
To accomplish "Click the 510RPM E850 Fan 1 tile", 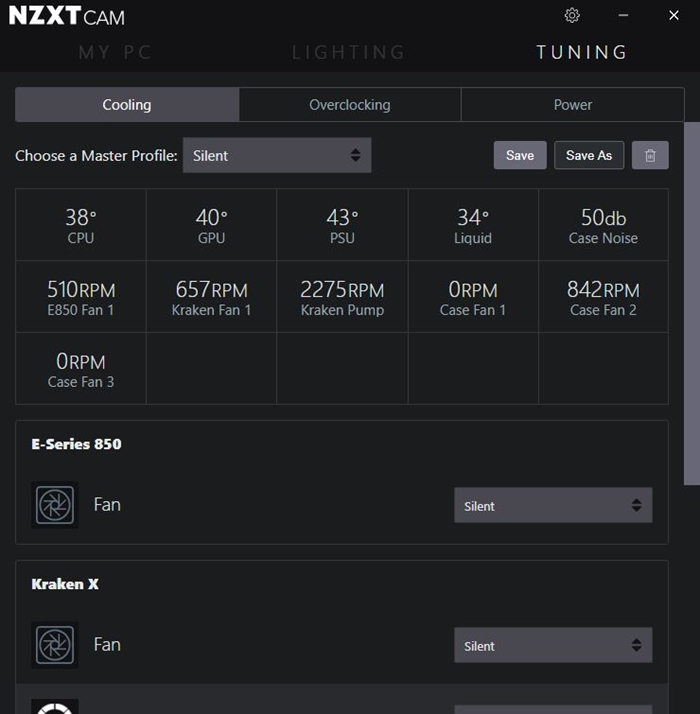I will pyautogui.click(x=81, y=297).
